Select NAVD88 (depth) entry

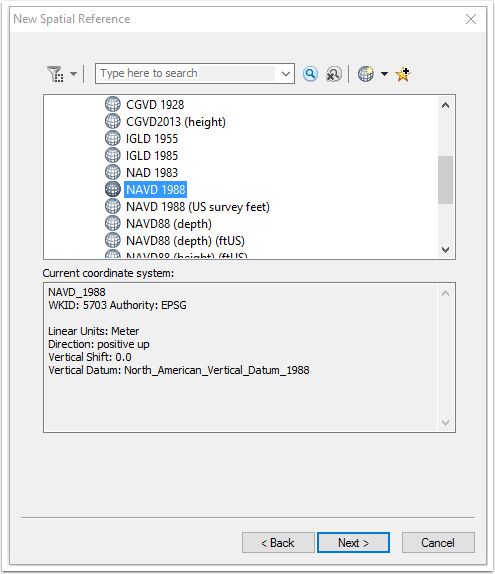tap(169, 224)
